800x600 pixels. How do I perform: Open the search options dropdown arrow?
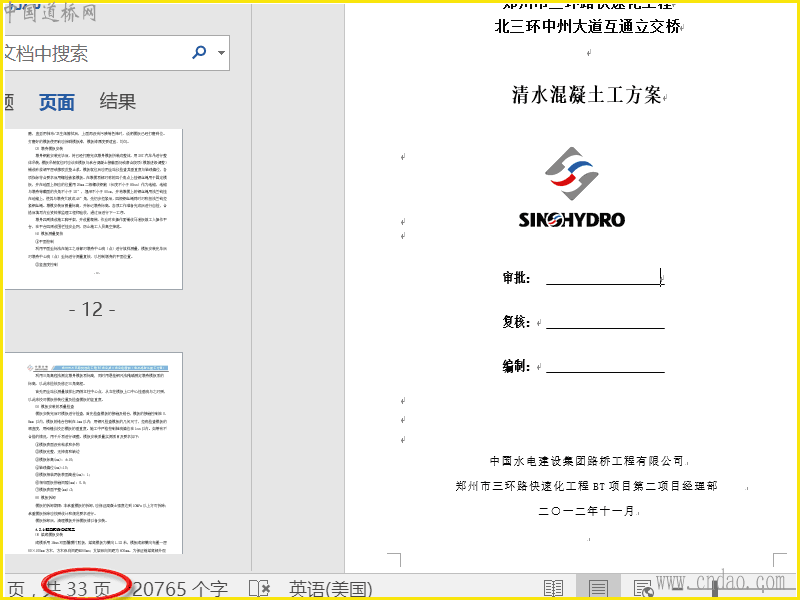(221, 53)
